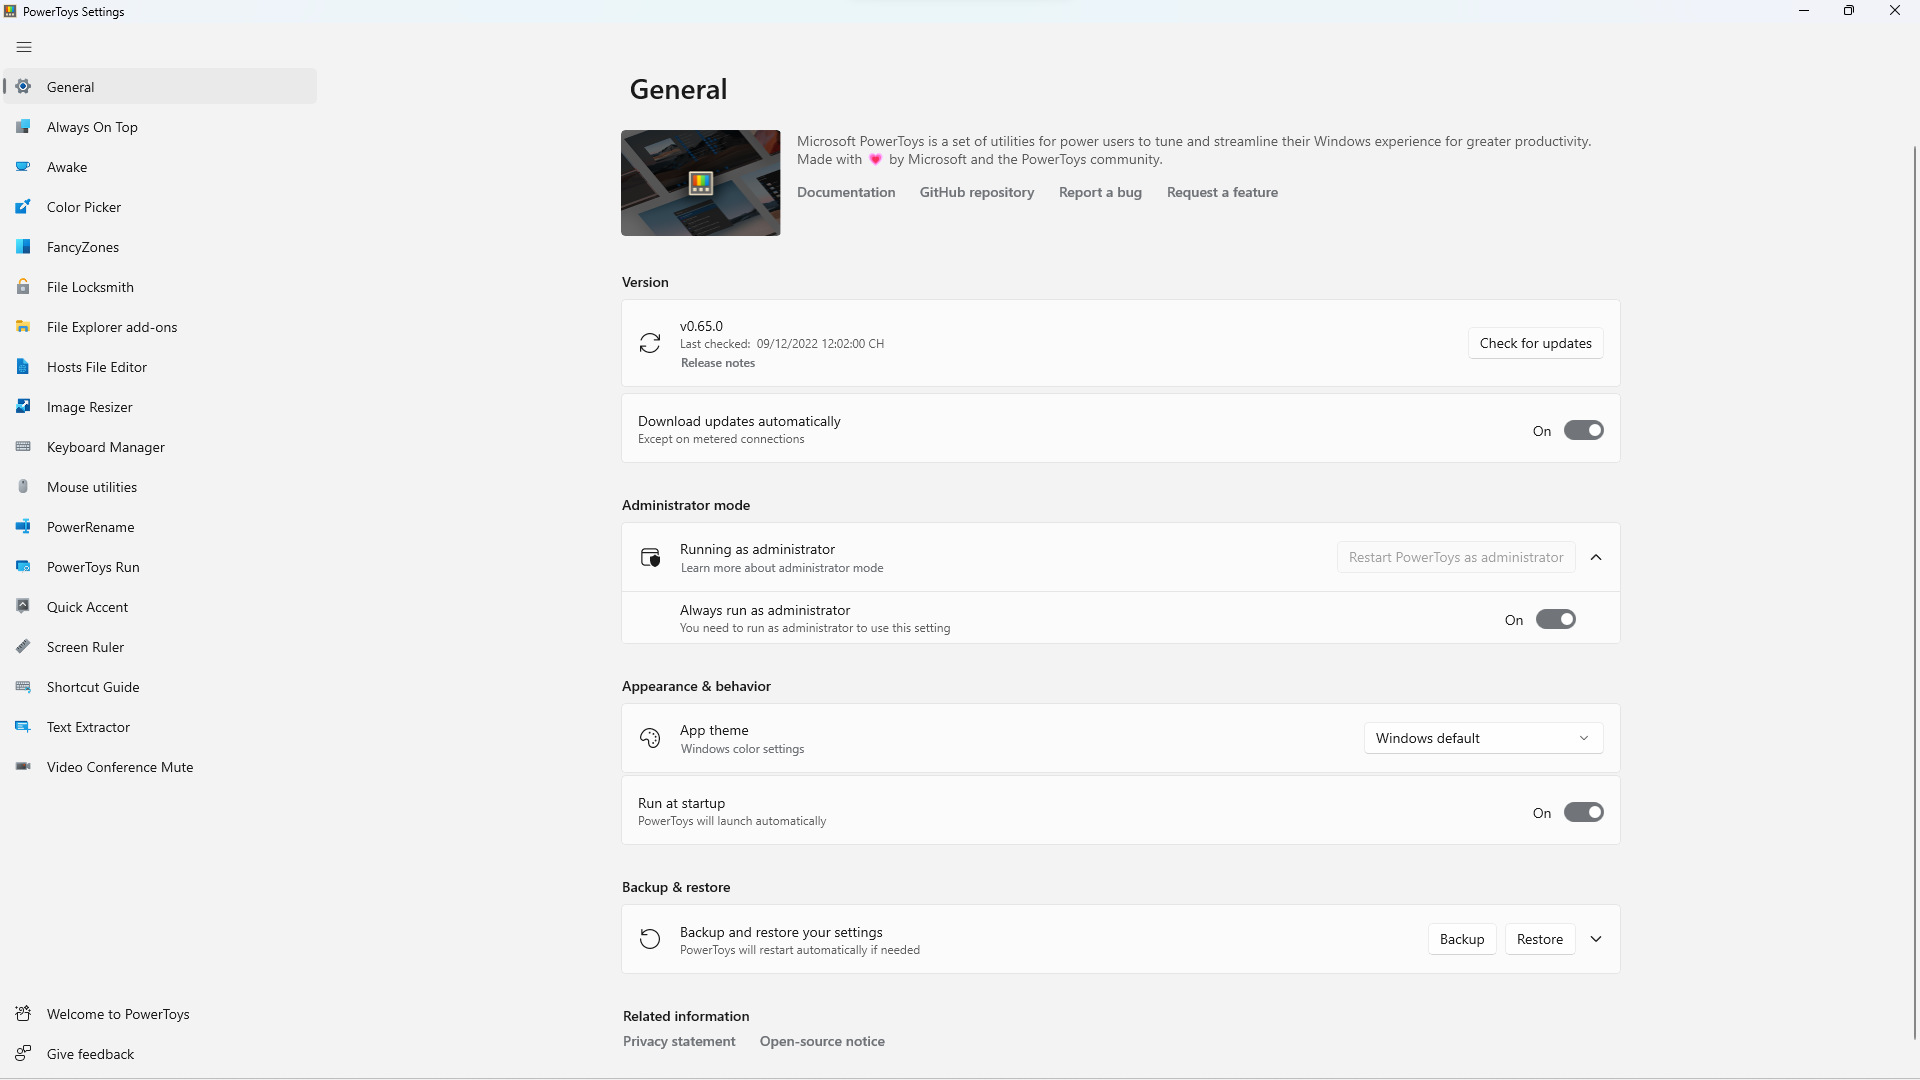
Task: Open Welcome to PowerToys
Action: coord(117,1013)
